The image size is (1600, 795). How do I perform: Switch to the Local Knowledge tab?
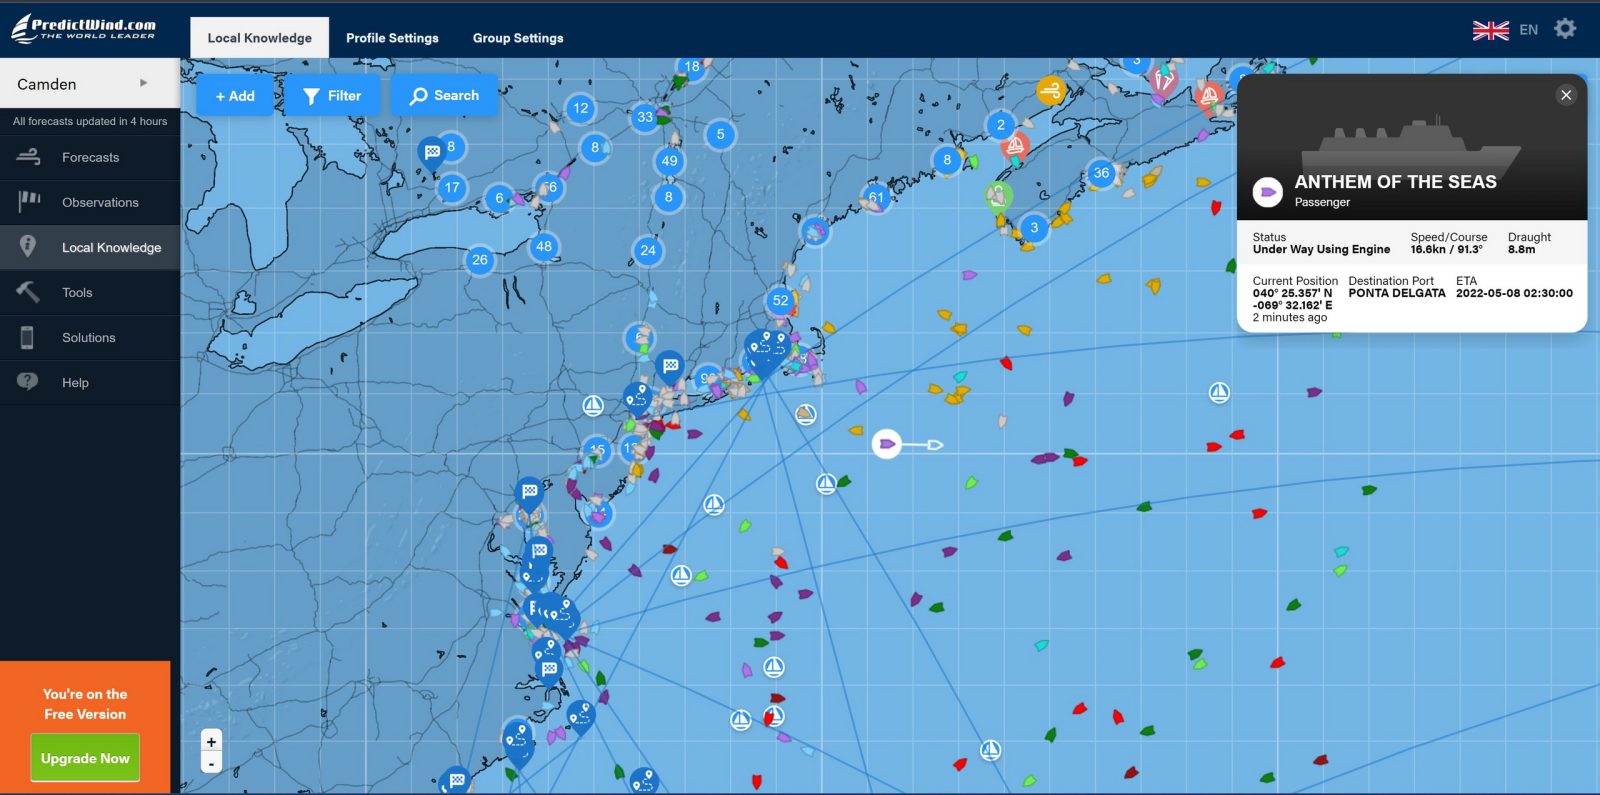[x=260, y=38]
